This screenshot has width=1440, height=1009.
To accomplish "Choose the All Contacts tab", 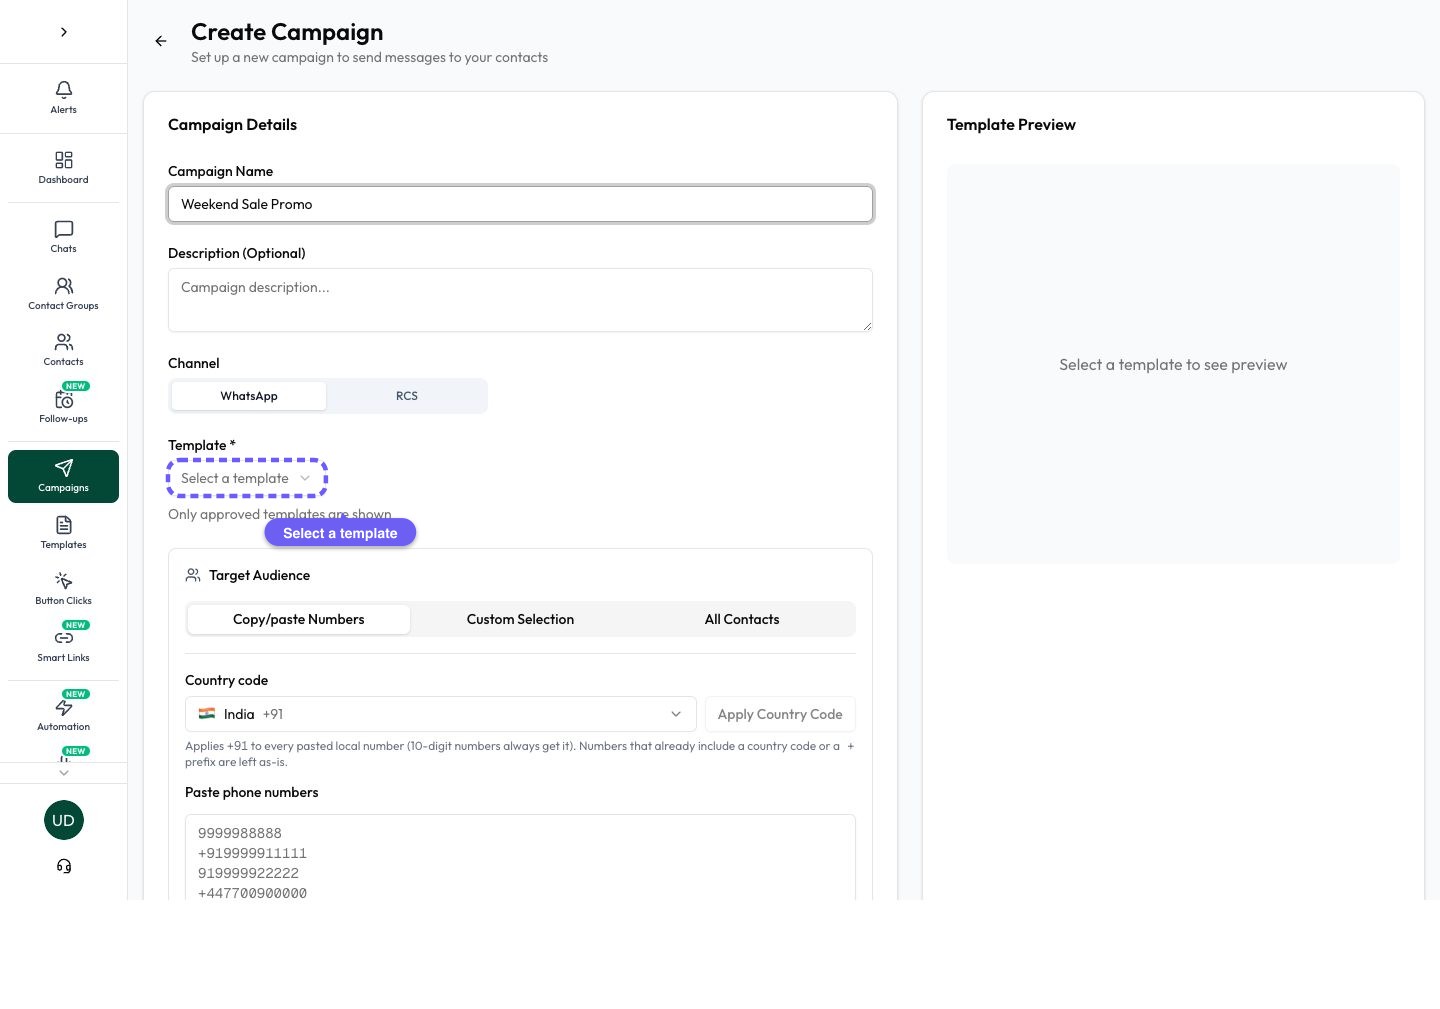I will [742, 619].
